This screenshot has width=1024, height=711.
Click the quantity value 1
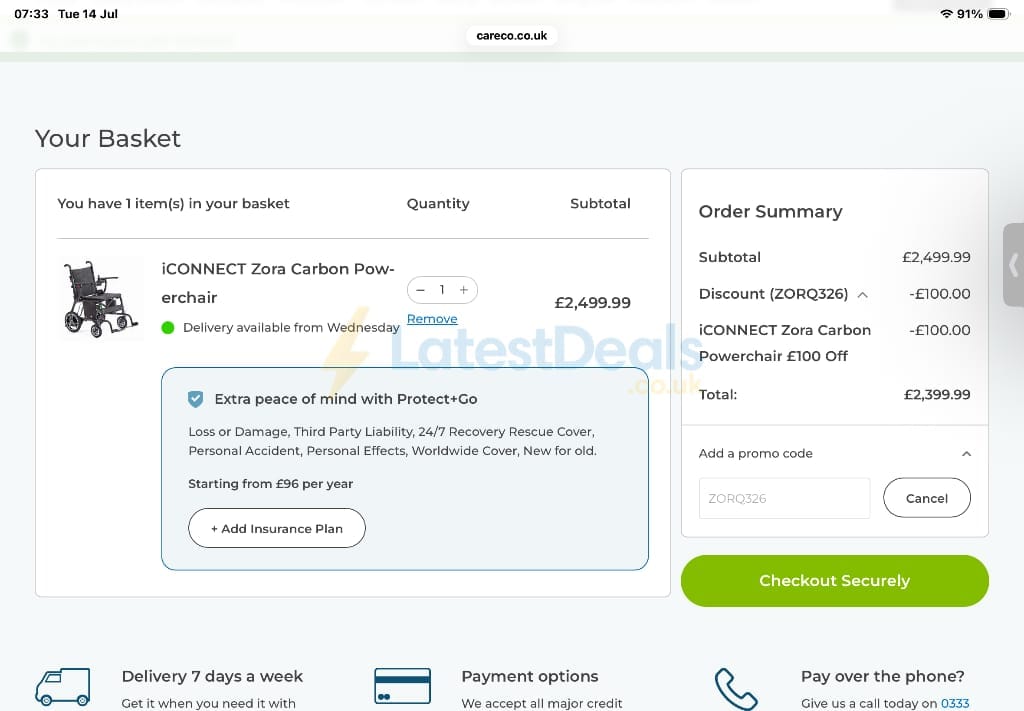[x=442, y=290]
